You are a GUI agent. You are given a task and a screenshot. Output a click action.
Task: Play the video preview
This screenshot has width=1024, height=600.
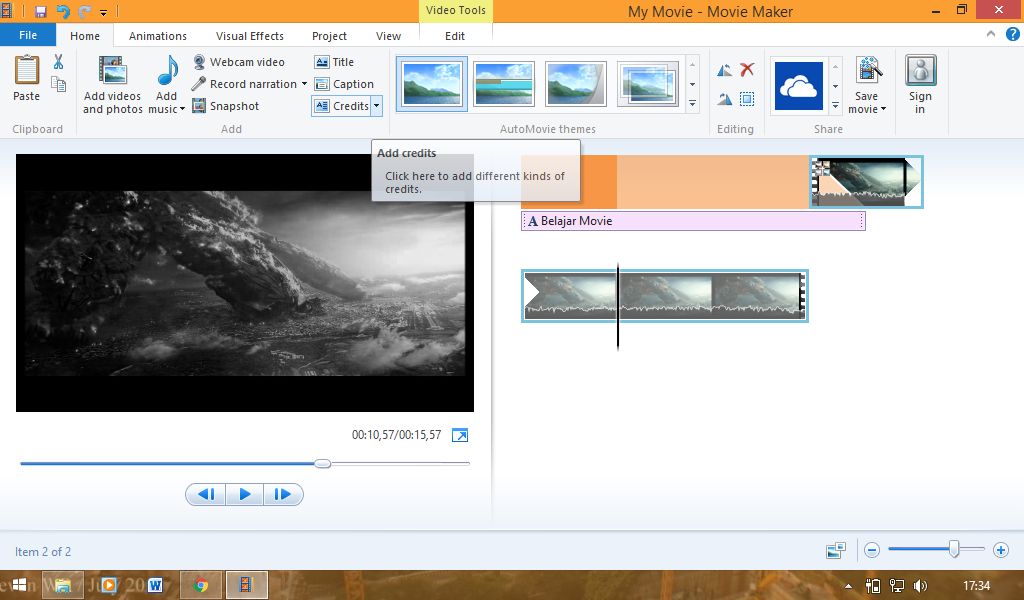tap(245, 494)
